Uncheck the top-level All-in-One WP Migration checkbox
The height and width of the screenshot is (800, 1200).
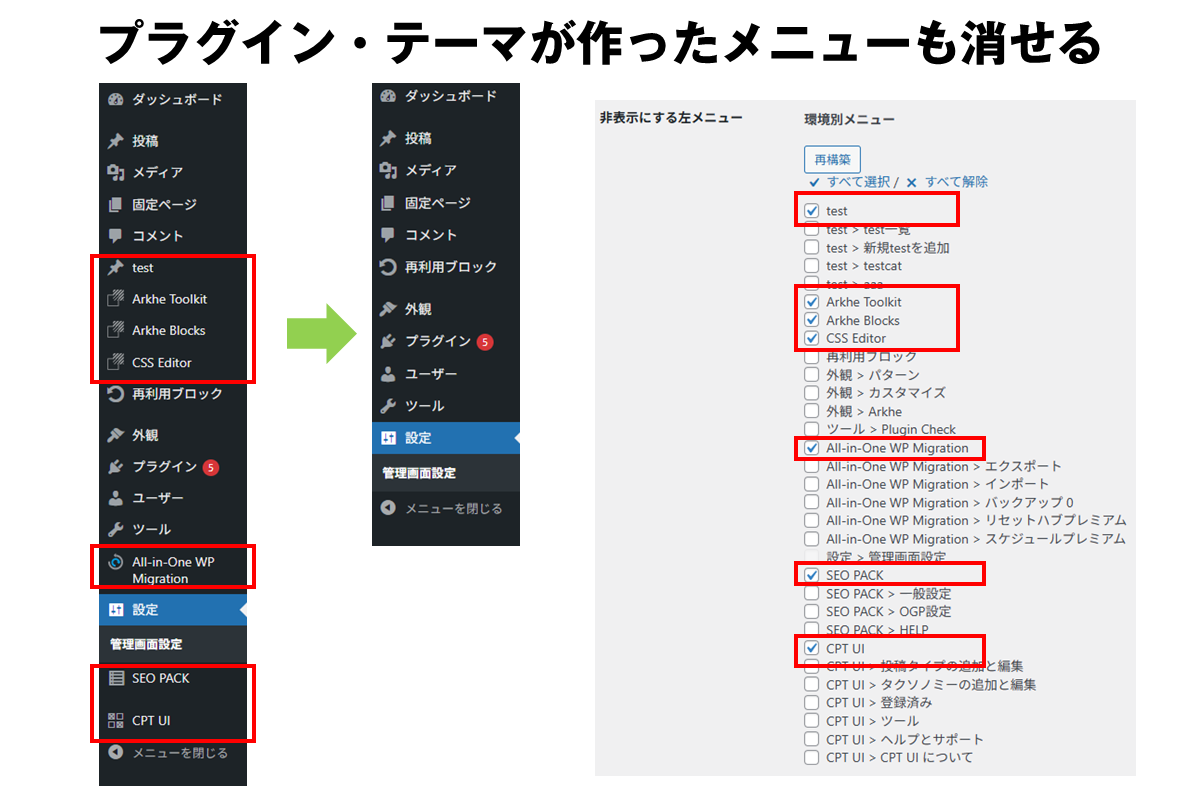tap(812, 448)
